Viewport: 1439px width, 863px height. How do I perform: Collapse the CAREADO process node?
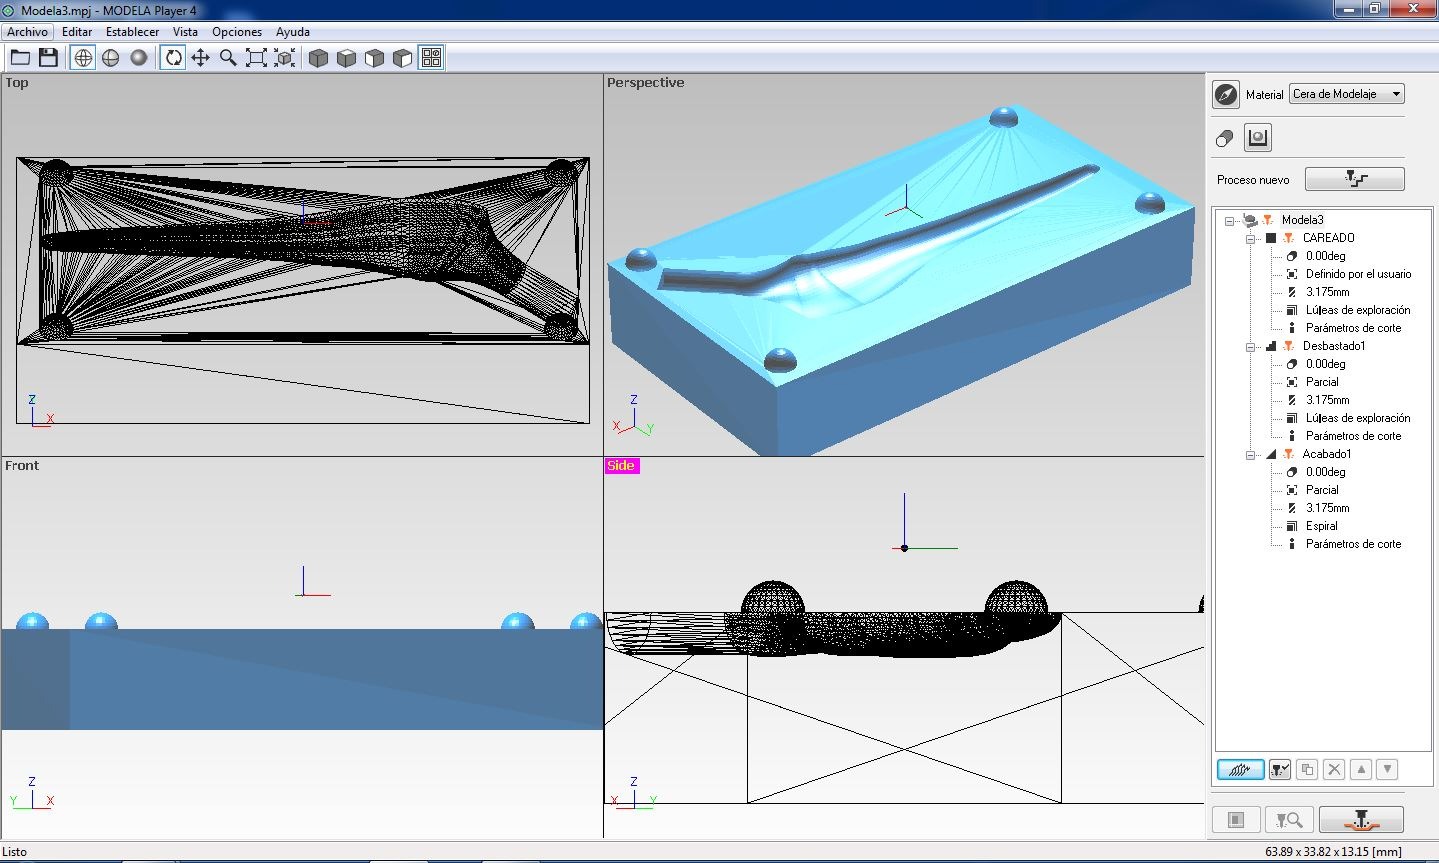pyautogui.click(x=1250, y=239)
